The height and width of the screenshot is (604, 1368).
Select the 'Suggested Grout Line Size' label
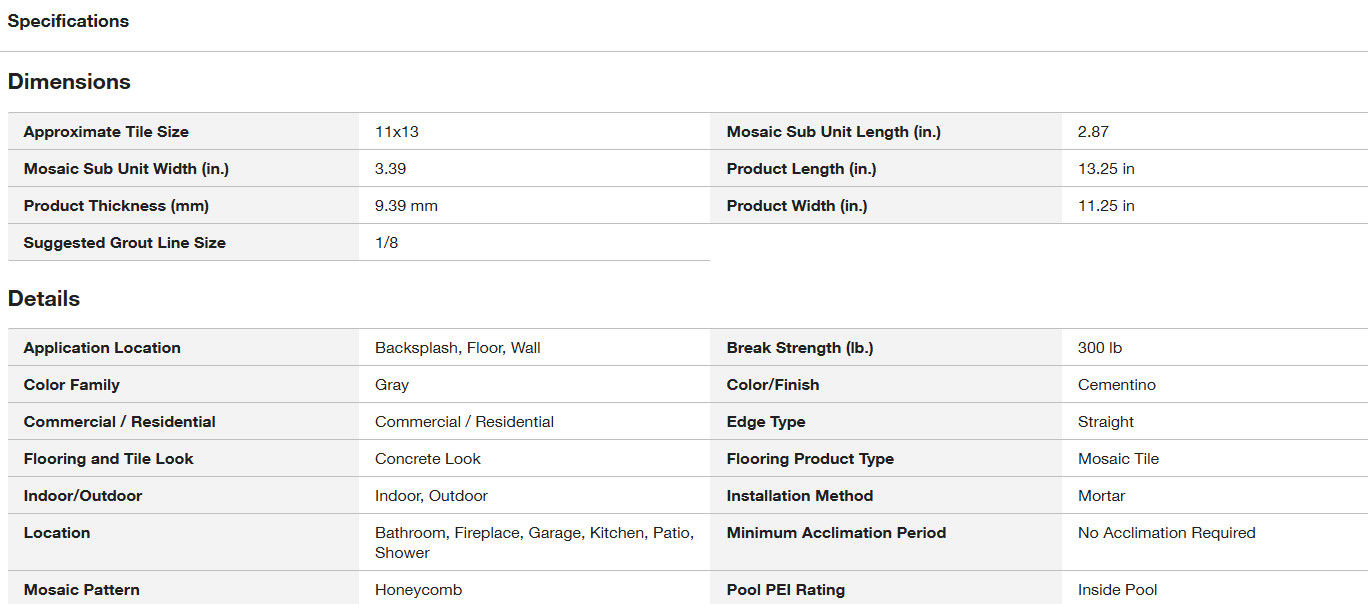[125, 243]
